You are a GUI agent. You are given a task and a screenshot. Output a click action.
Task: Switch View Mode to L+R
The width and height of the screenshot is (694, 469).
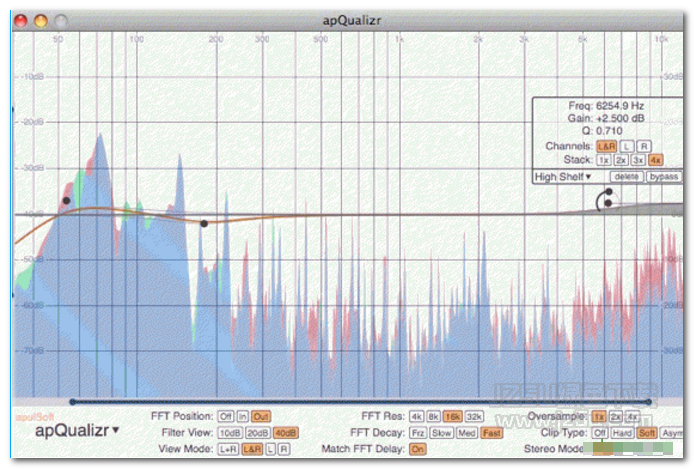pos(228,449)
